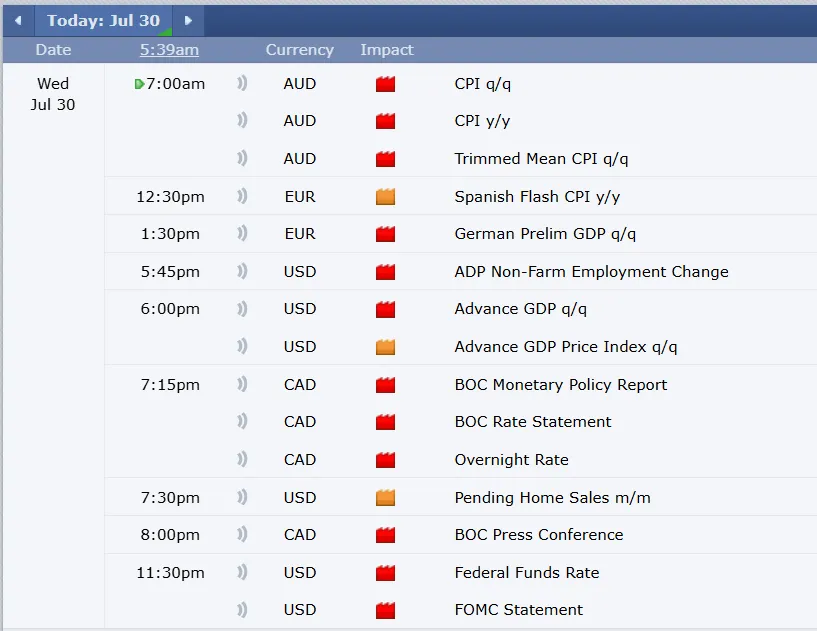Go to previous day using left arrow
Viewport: 817px width, 631px height.
point(17,20)
